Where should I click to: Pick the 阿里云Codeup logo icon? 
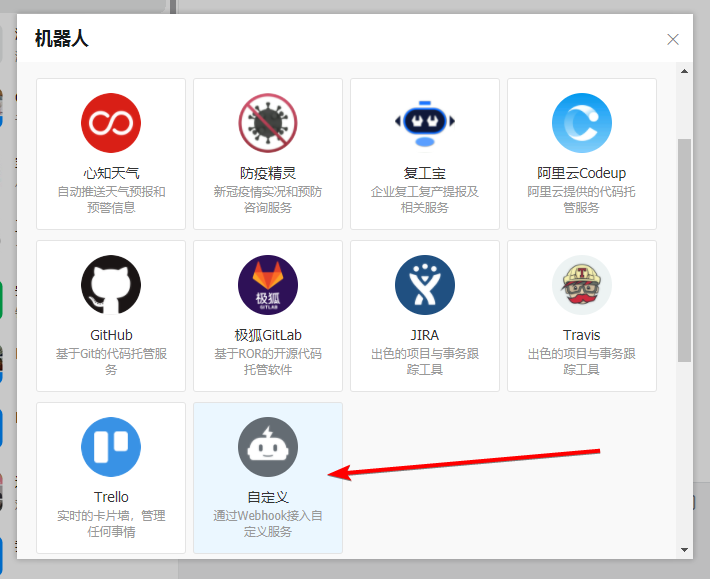click(582, 123)
